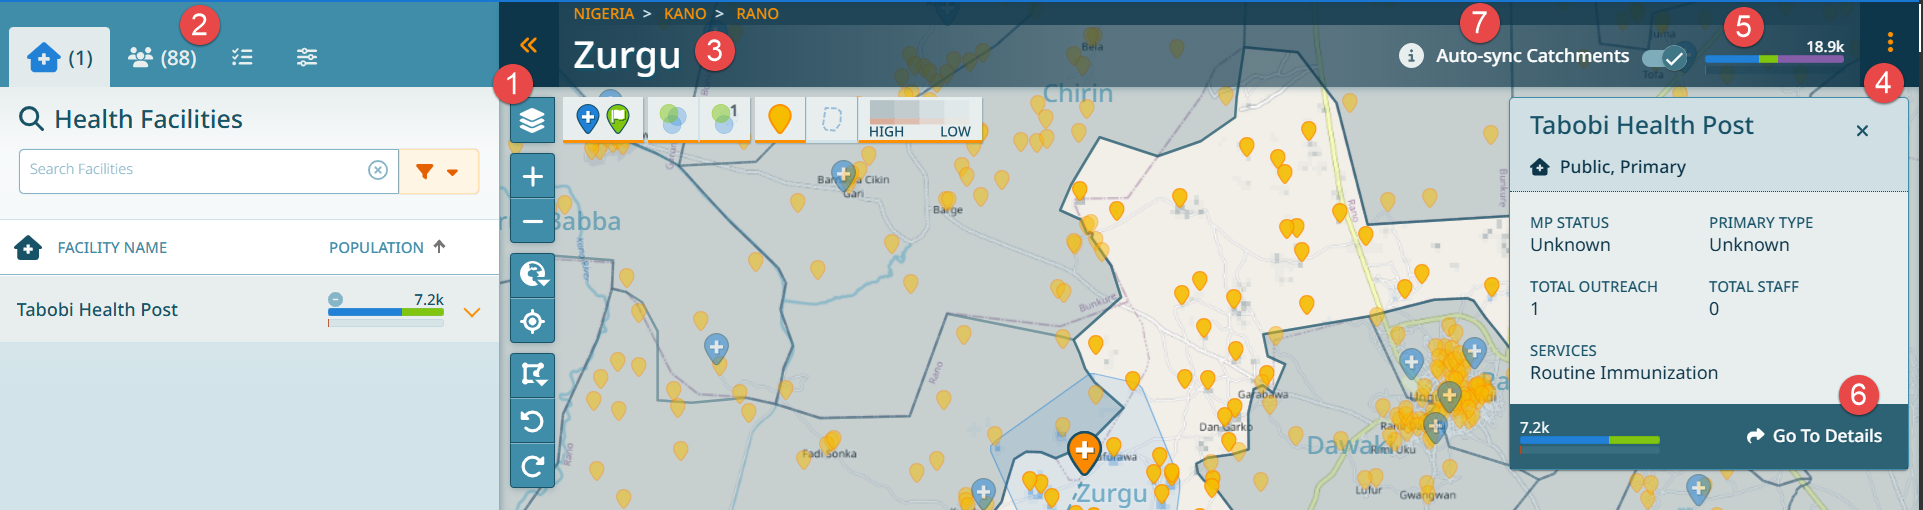The width and height of the screenshot is (1923, 510).
Task: Open the Auto-sync Catchments info icon
Action: [1410, 56]
